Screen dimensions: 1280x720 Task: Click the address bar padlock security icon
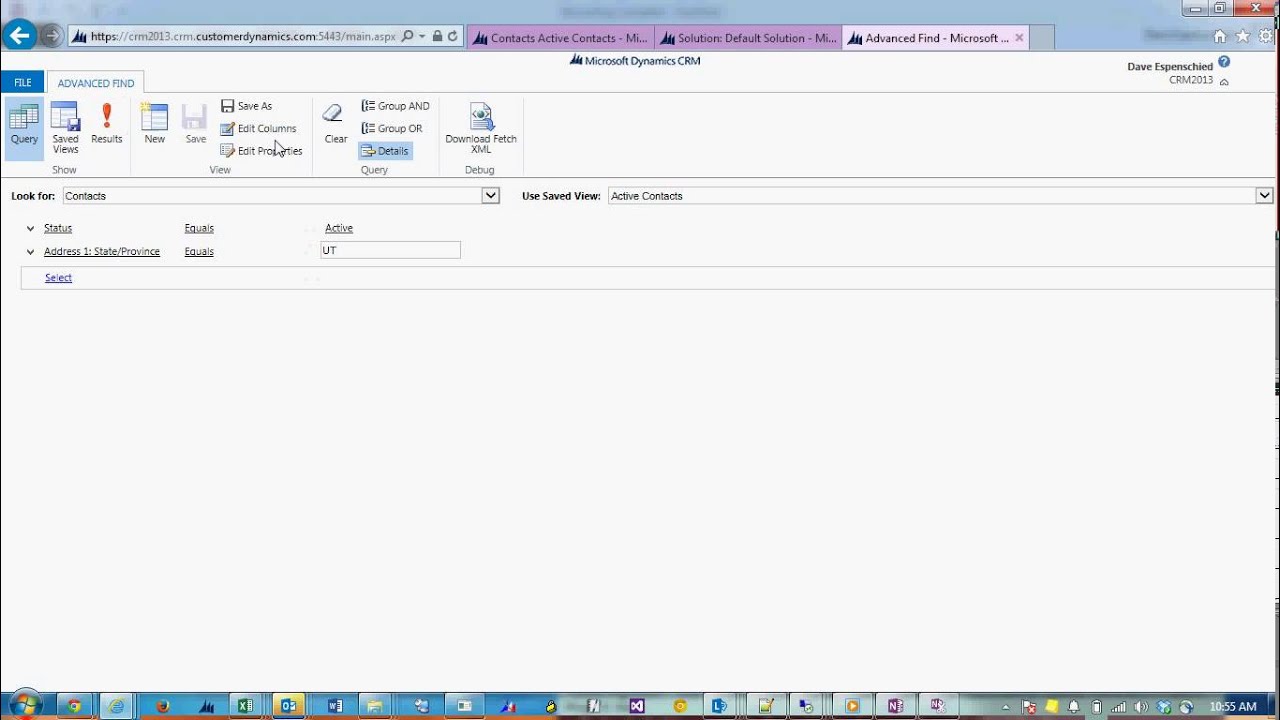(x=437, y=37)
